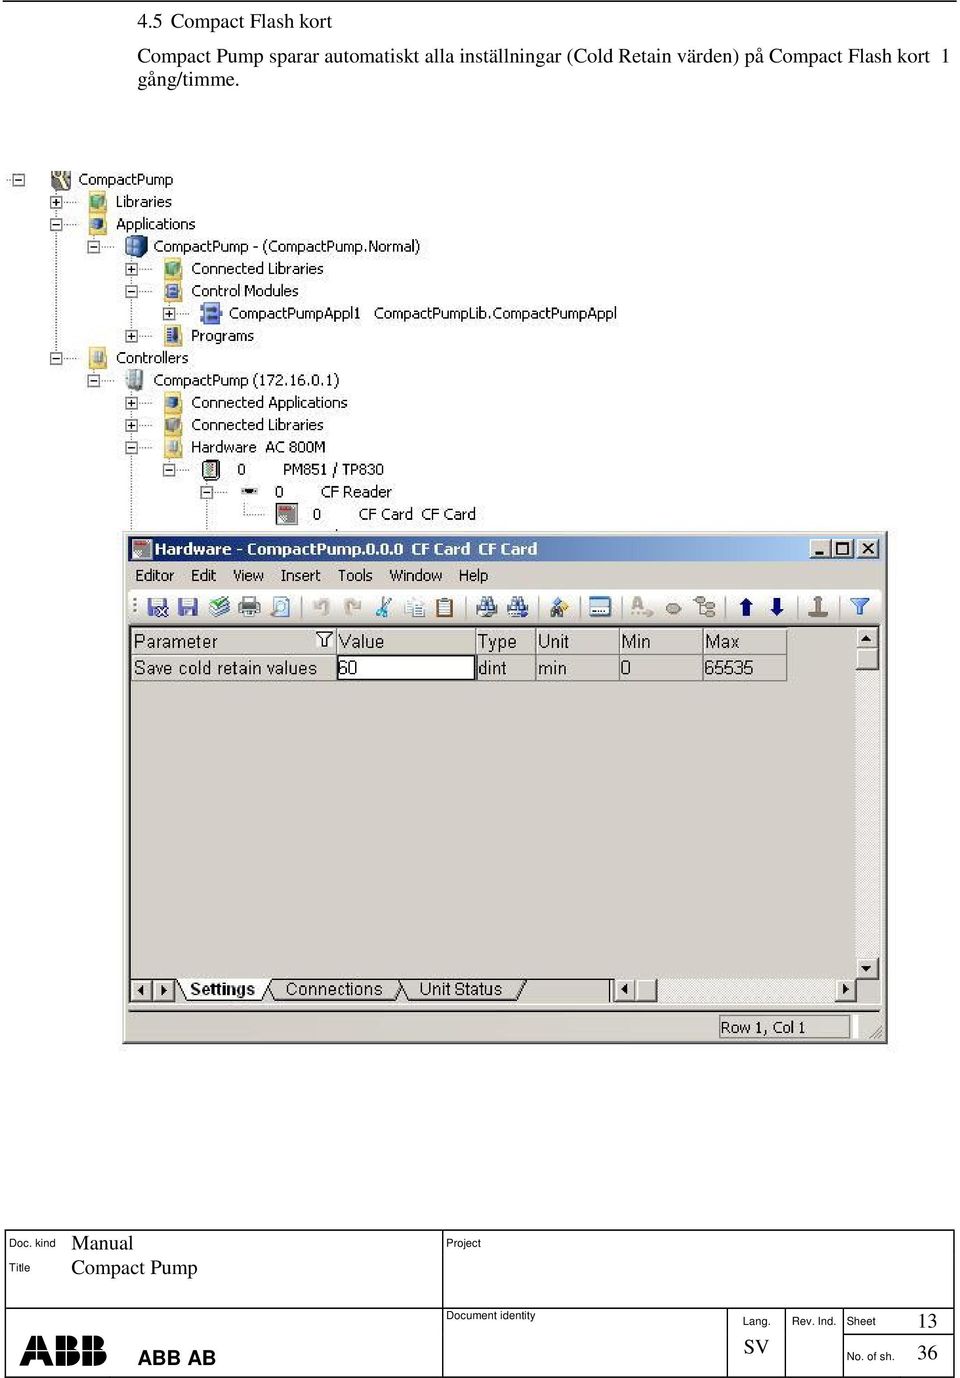Screen dimensions: 960x1378
Task: Select CompactPump (172.16.0.1) tree item
Action: click(246, 380)
